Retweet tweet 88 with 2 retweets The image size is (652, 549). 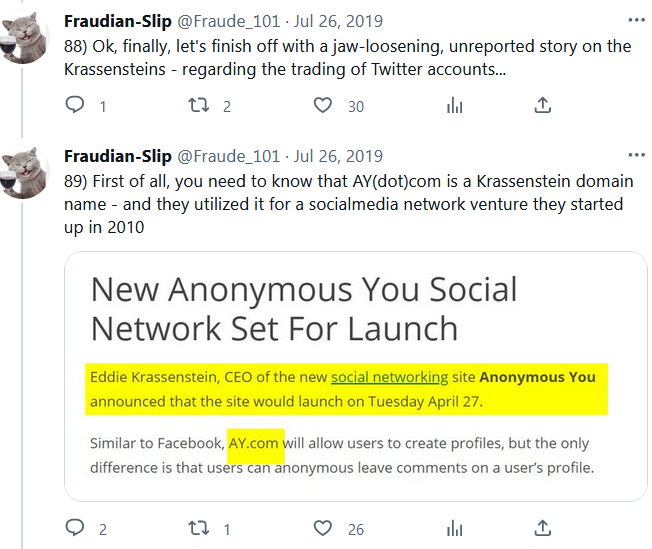(199, 105)
